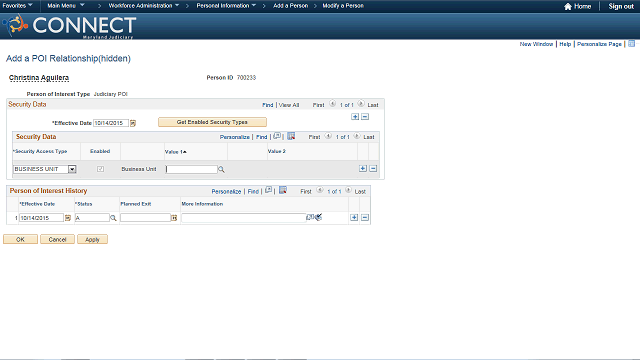Image resolution: width=640 pixels, height=360 pixels.
Task: Click Find in inner Security Data grid
Action: 261,137
